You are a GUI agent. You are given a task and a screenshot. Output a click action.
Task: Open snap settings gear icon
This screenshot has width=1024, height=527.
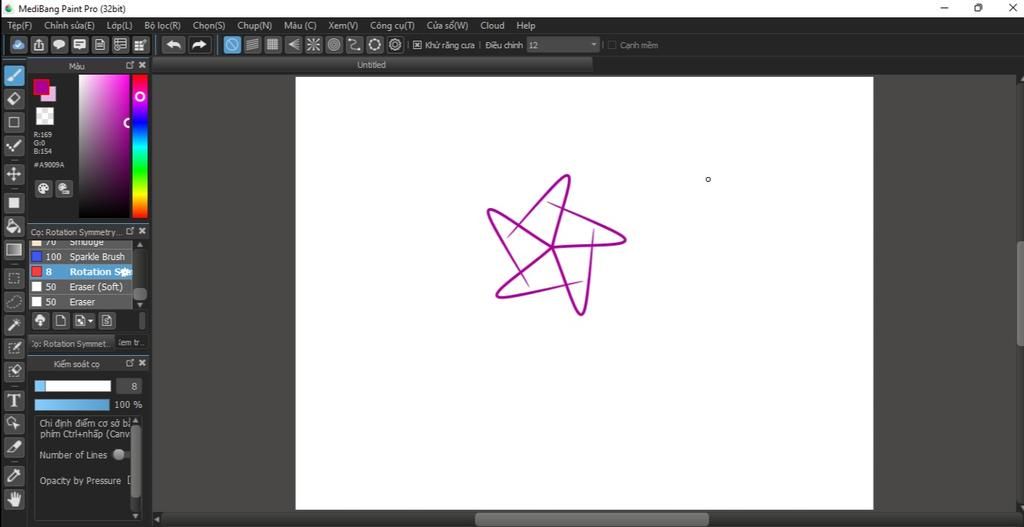point(395,44)
